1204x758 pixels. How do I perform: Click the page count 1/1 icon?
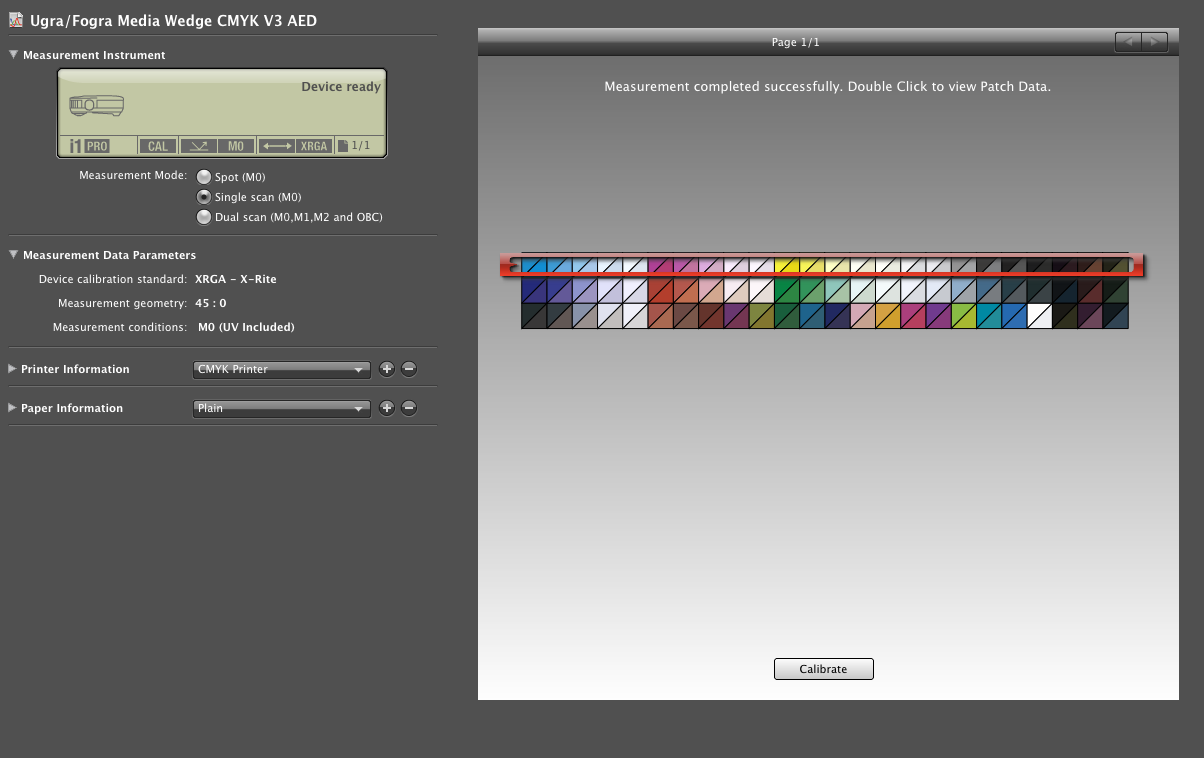point(355,146)
